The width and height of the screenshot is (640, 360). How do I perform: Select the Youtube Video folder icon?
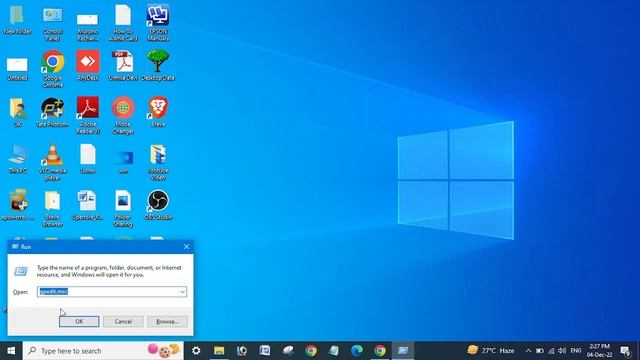[x=158, y=162]
